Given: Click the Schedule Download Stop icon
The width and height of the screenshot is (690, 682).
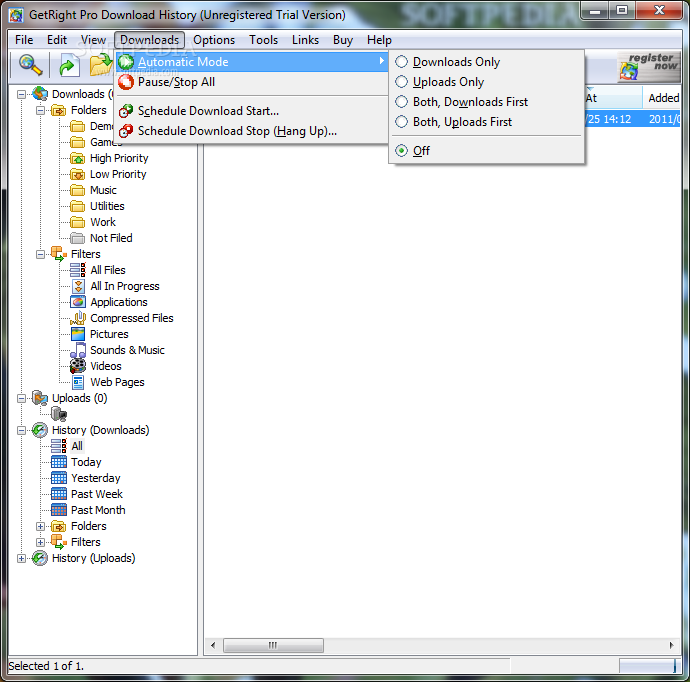Looking at the screenshot, I should point(126,131).
